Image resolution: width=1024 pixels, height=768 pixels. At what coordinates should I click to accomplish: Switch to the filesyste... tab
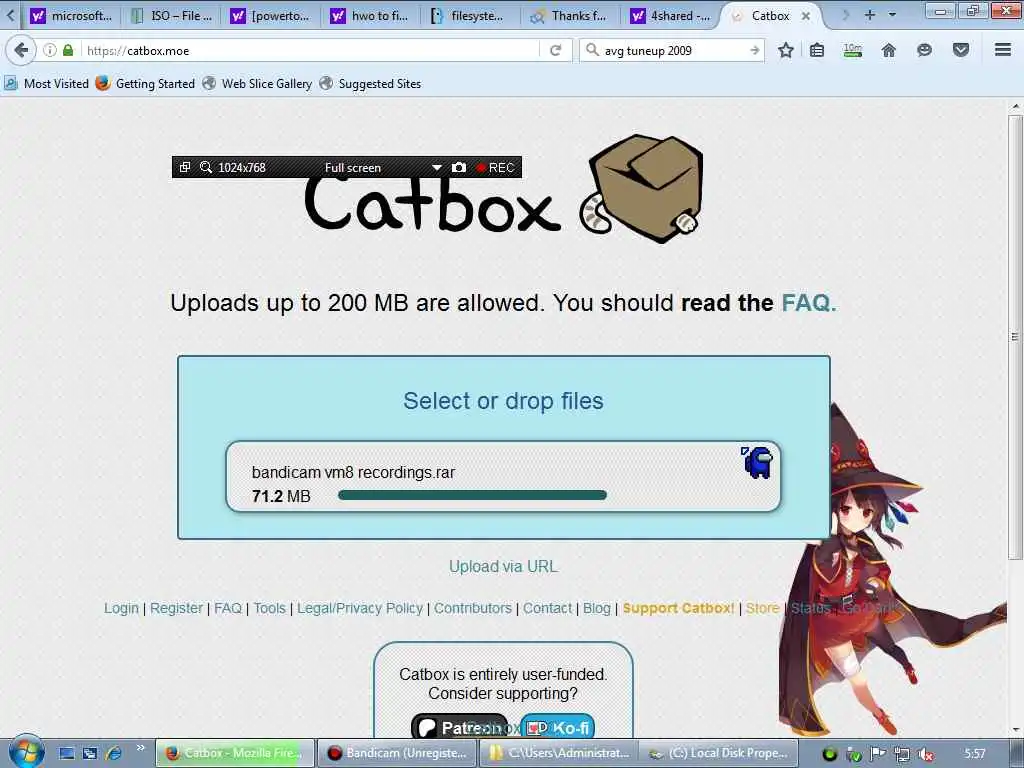click(470, 16)
